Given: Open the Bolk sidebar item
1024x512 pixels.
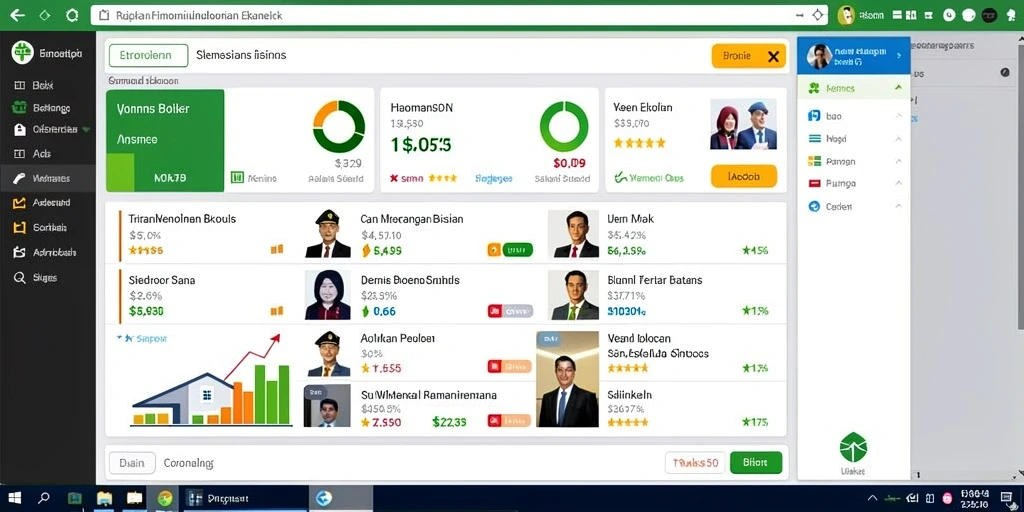Looking at the screenshot, I should pyautogui.click(x=42, y=86).
